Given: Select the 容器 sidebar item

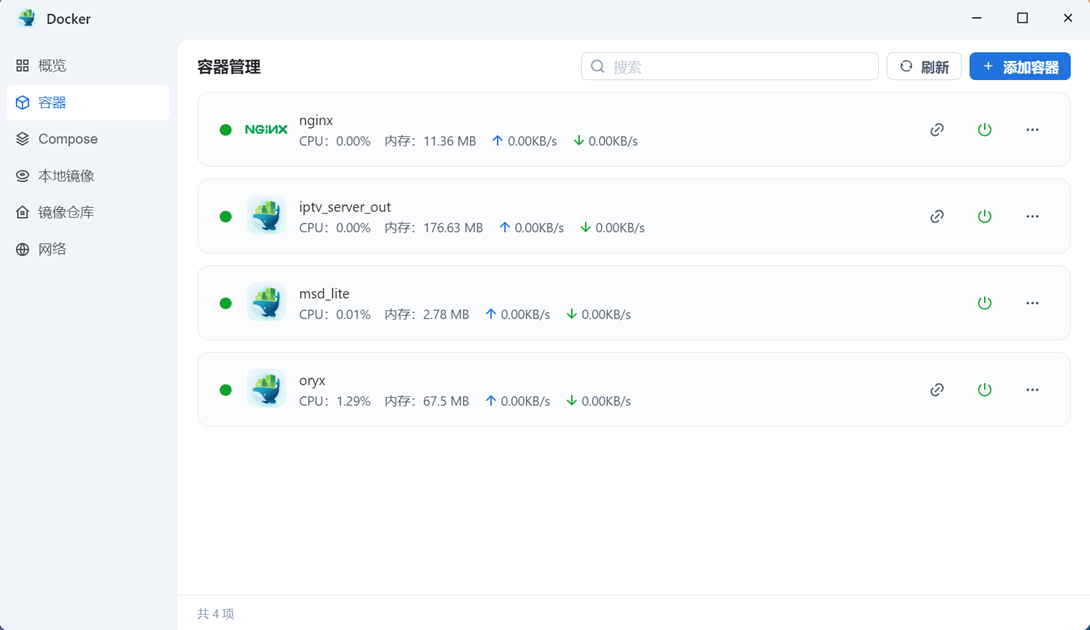Looking at the screenshot, I should (x=88, y=102).
